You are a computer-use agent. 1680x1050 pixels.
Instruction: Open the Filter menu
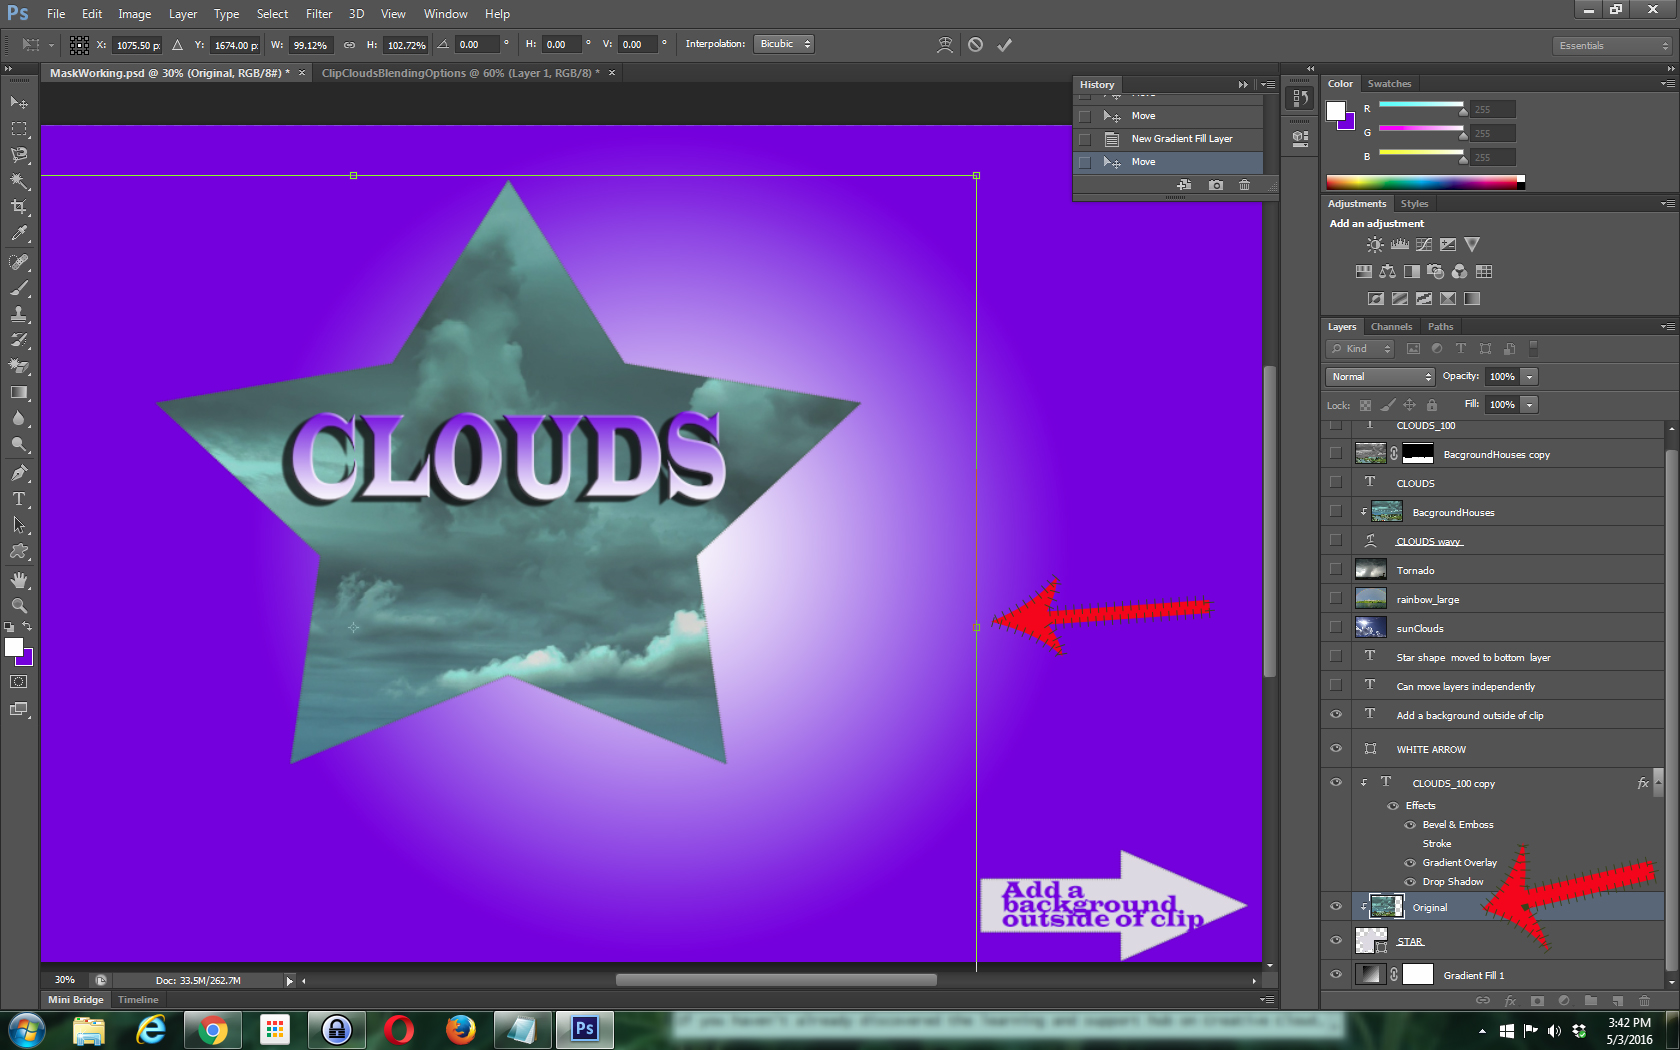pyautogui.click(x=318, y=14)
